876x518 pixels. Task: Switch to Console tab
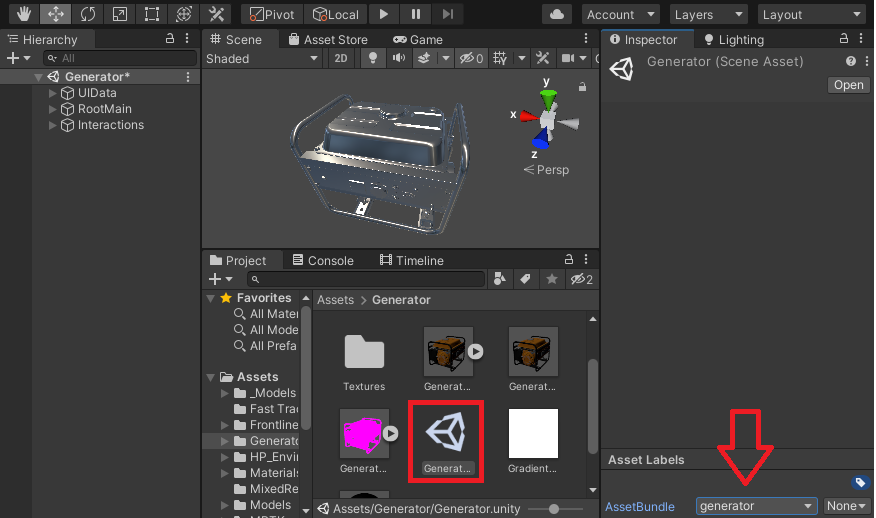(x=323, y=261)
